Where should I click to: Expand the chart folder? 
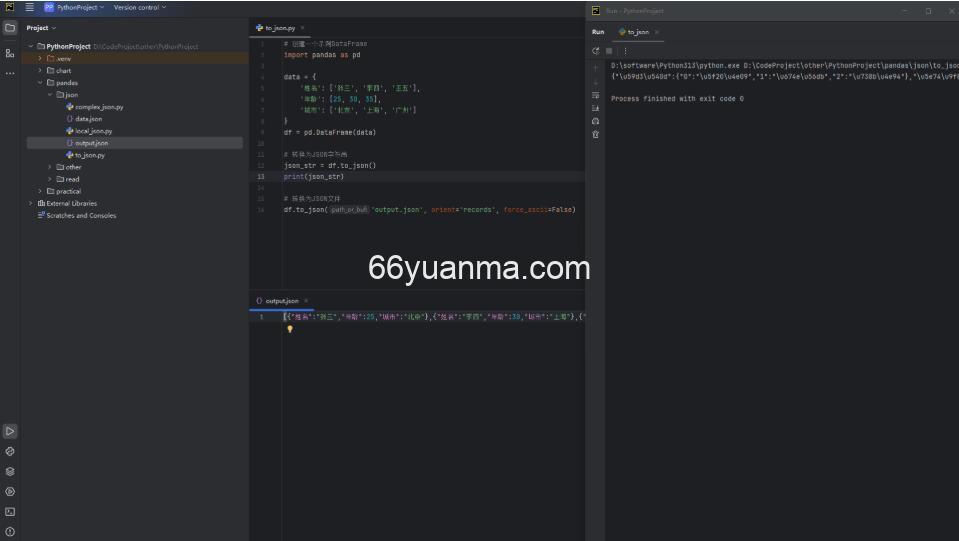[x=40, y=71]
